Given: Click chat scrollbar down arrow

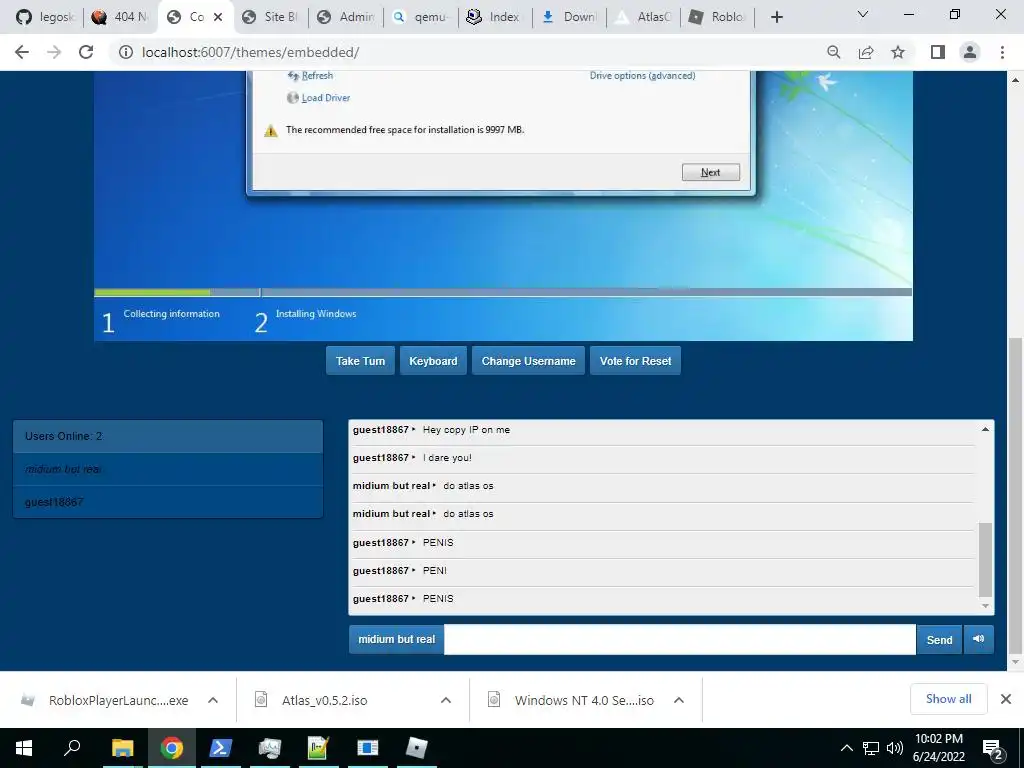Looking at the screenshot, I should pyautogui.click(x=985, y=606).
